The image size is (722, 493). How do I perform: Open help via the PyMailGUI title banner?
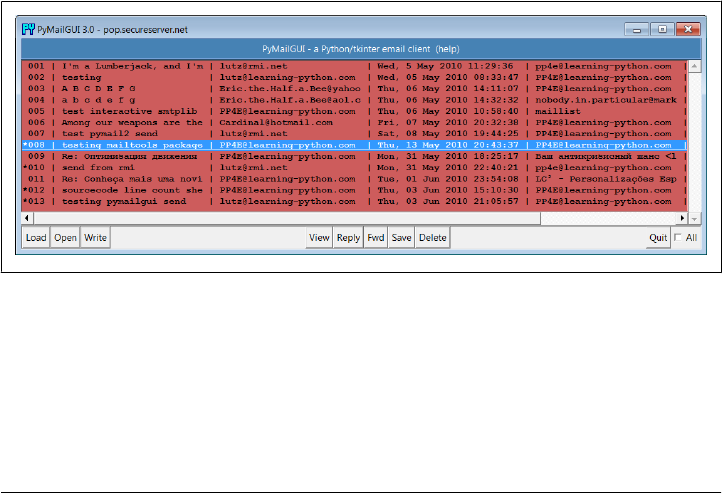click(361, 49)
